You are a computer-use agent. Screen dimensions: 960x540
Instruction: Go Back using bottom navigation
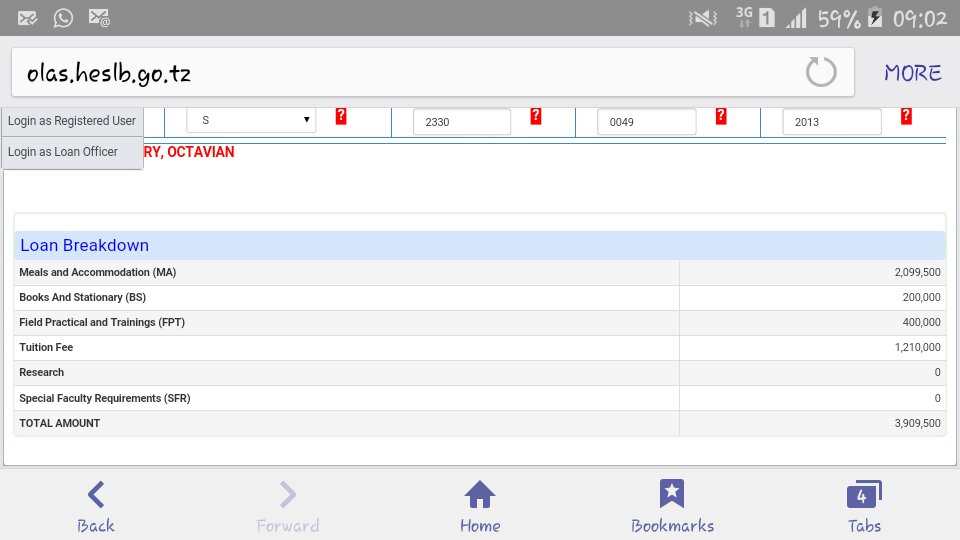click(x=96, y=508)
